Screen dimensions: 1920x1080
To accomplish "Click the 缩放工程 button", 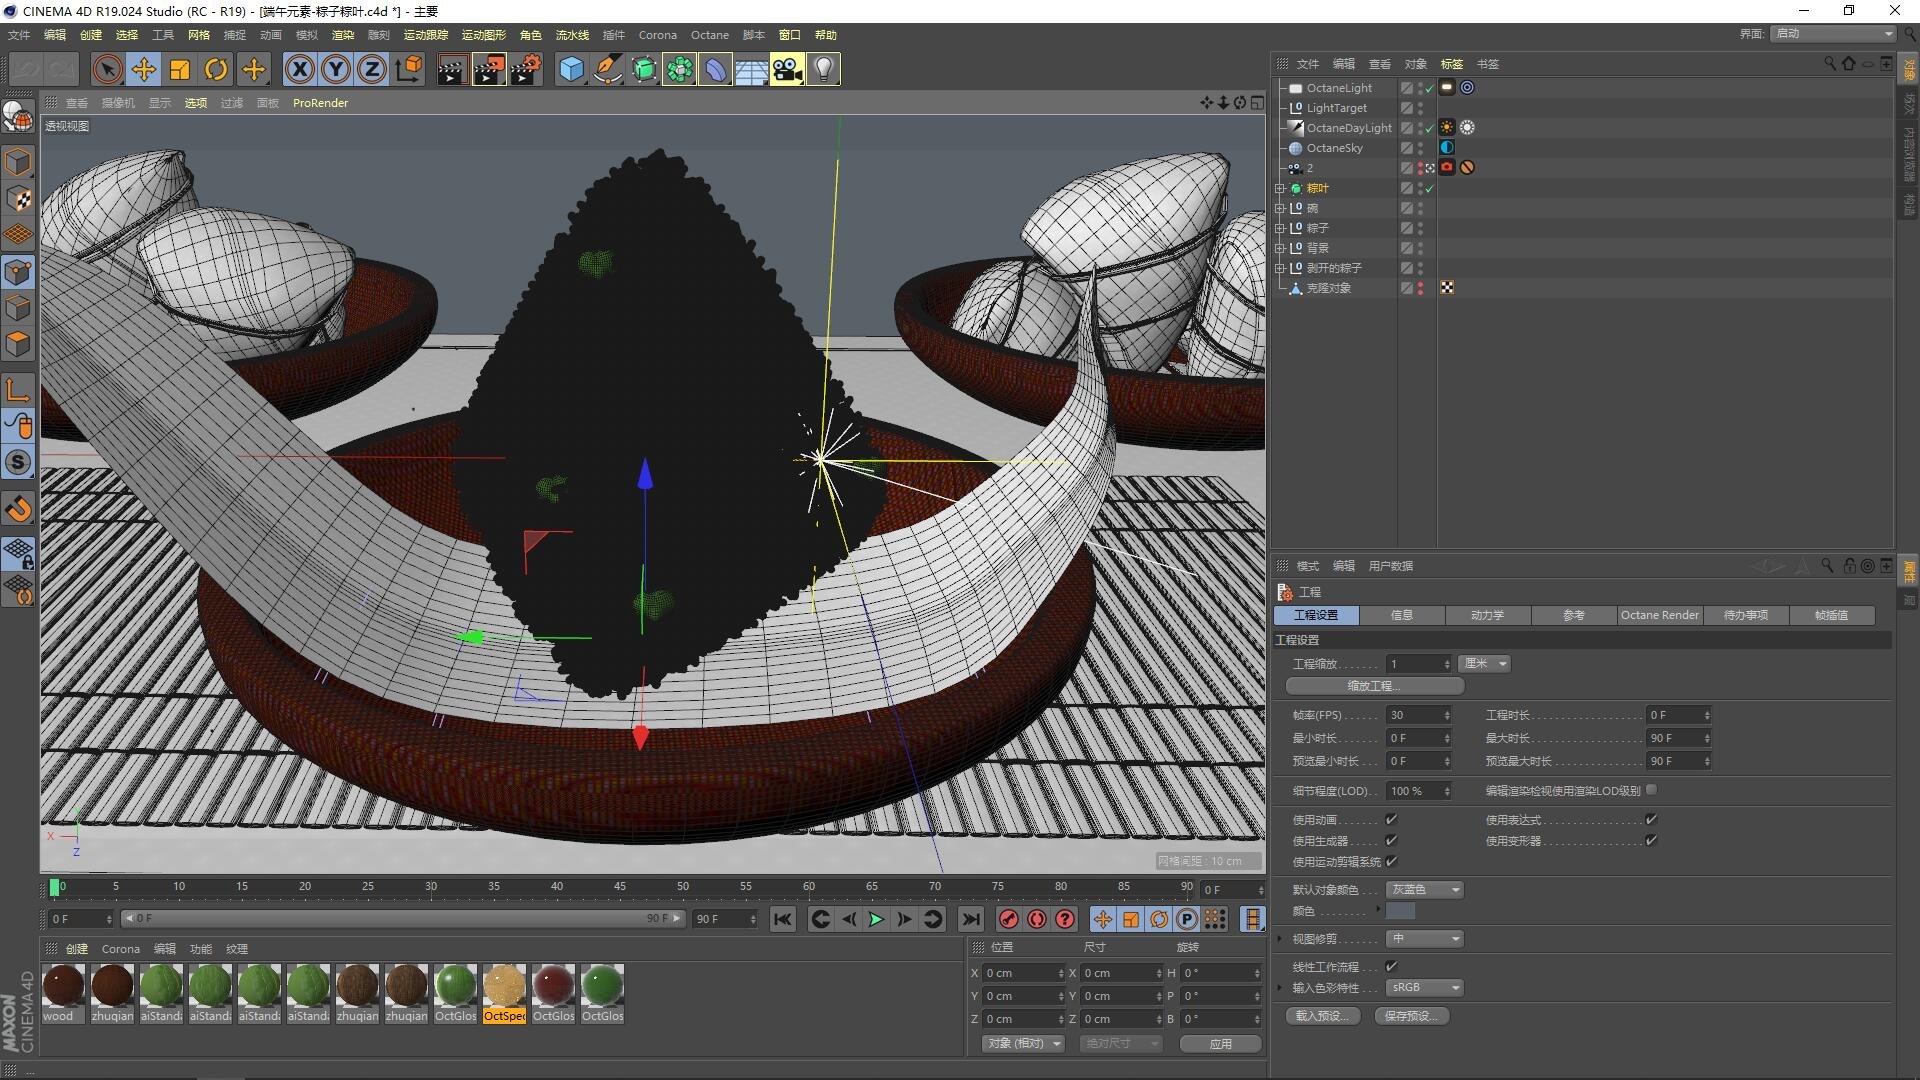I will click(1374, 686).
